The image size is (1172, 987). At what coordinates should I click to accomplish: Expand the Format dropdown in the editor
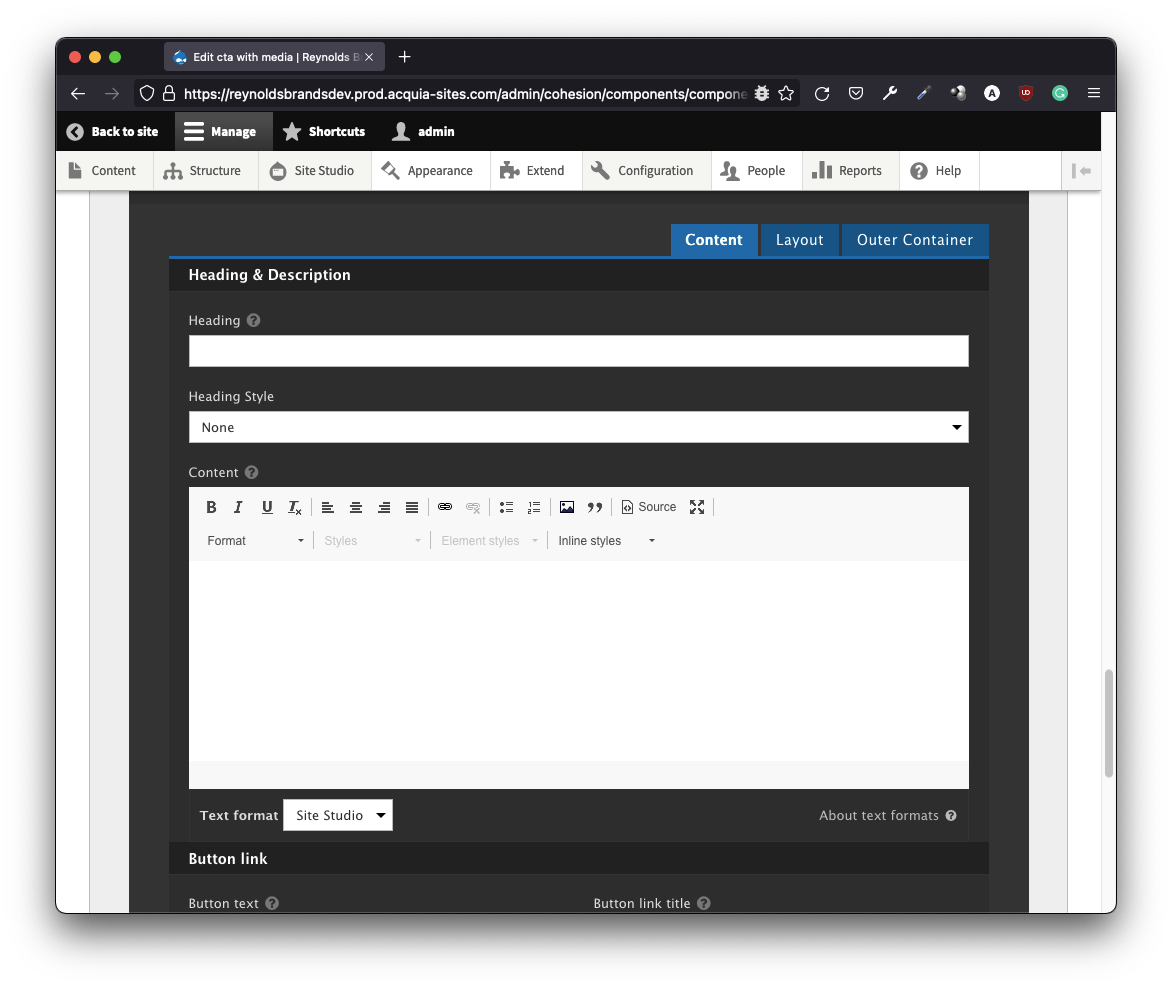[255, 541]
